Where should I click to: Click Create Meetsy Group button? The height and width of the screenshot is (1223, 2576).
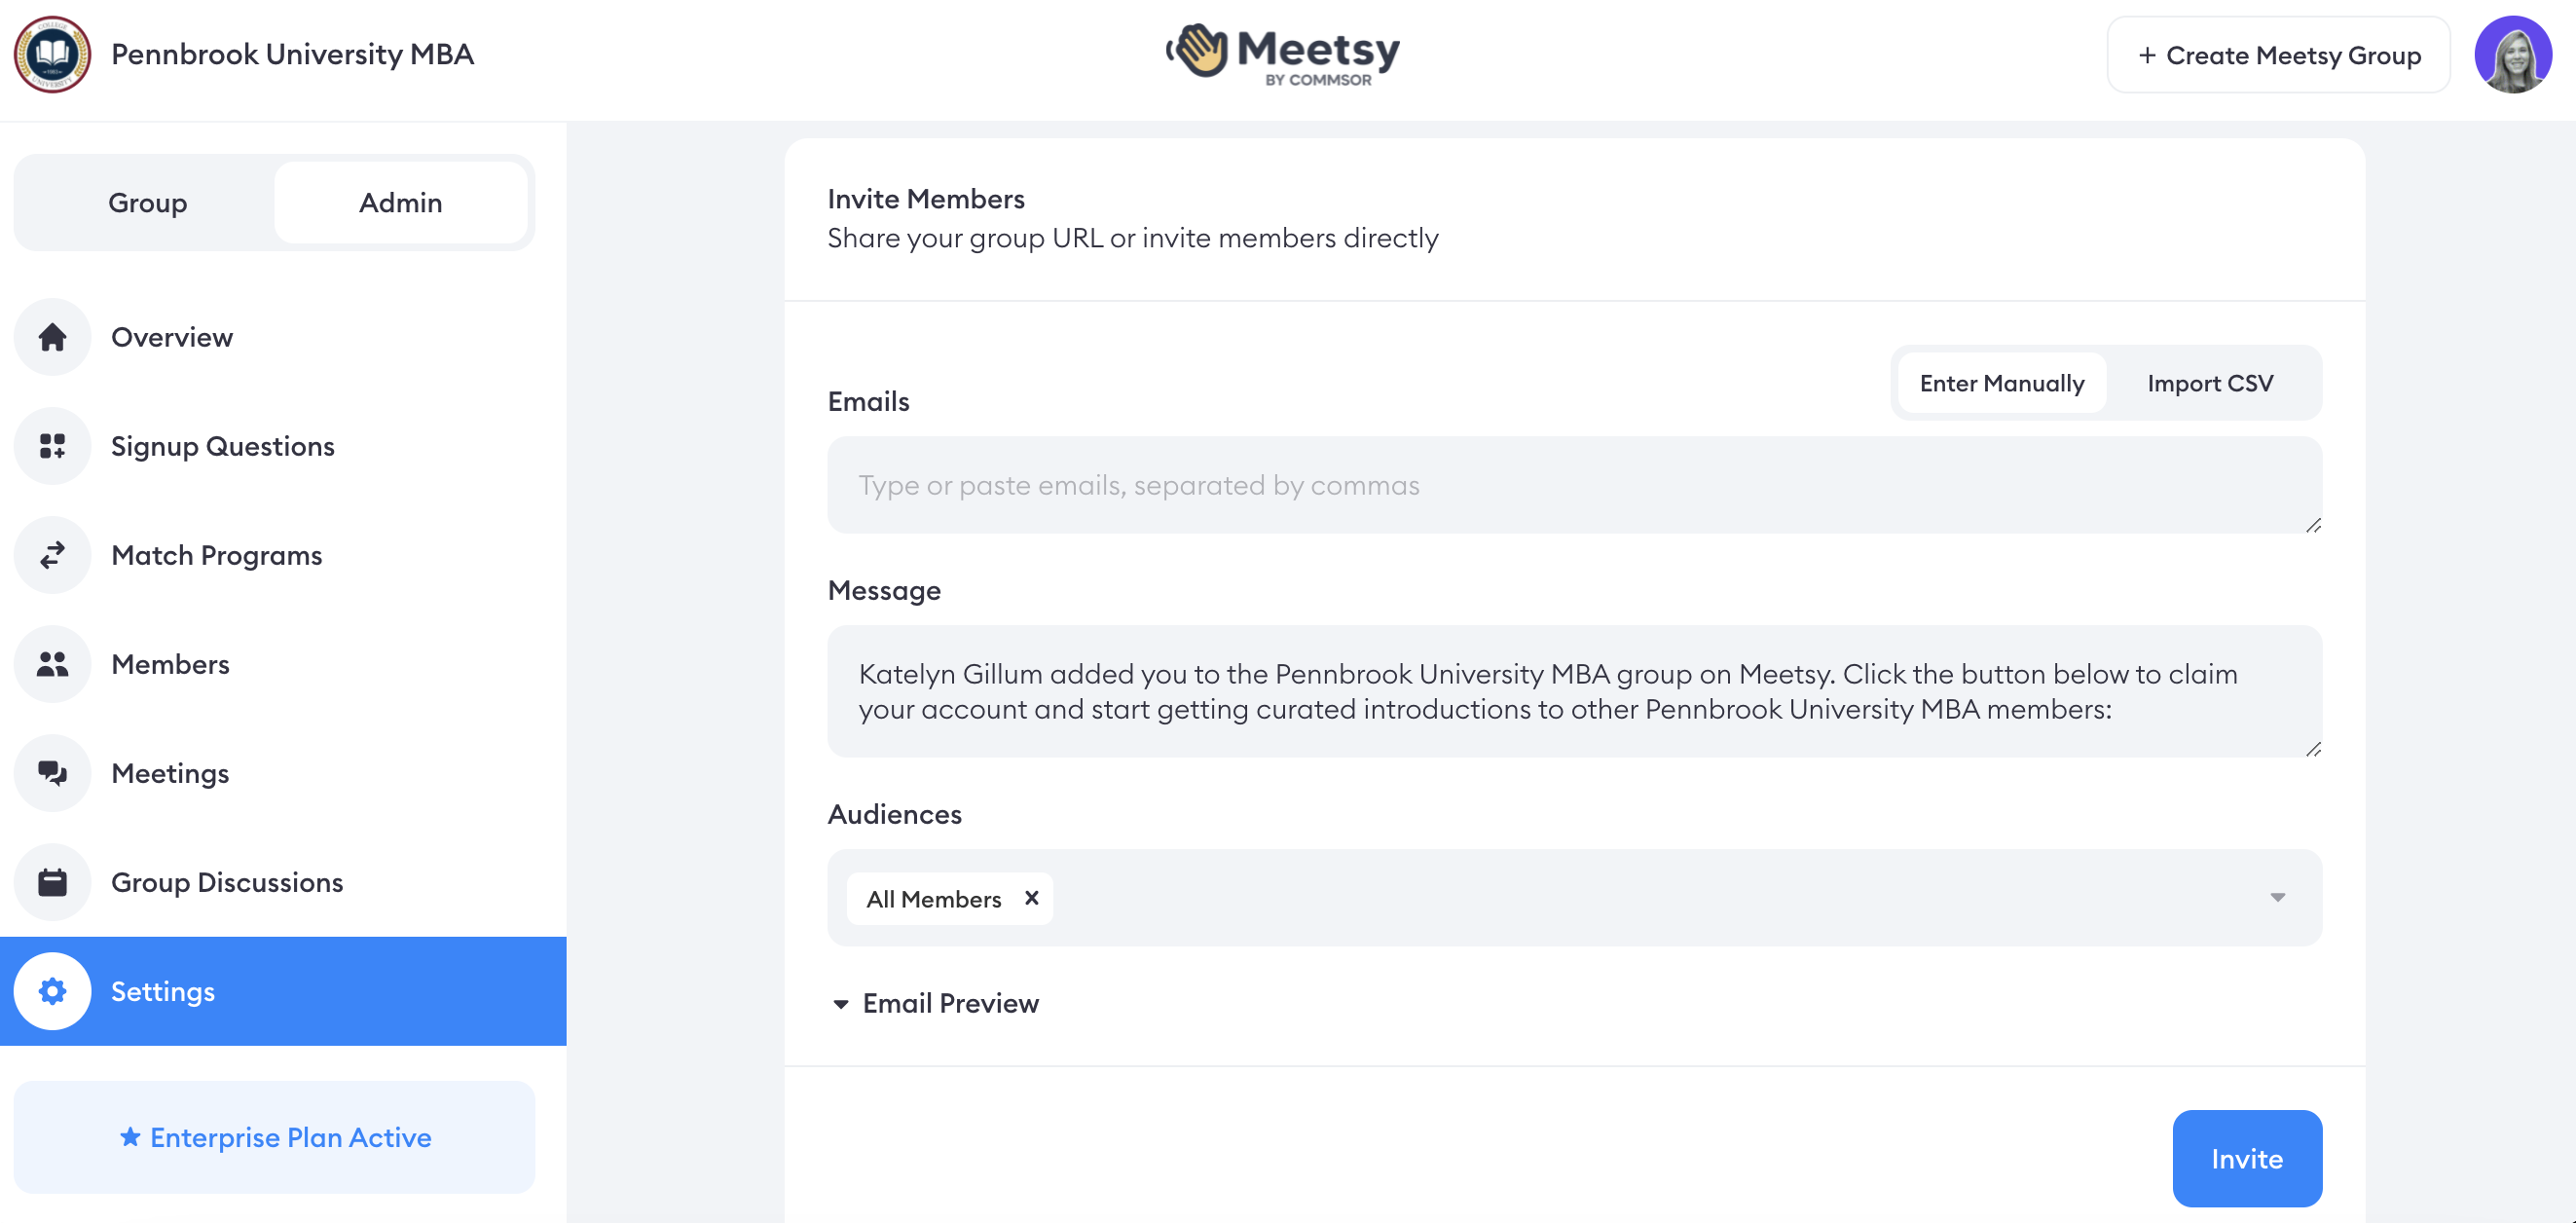coord(2278,54)
